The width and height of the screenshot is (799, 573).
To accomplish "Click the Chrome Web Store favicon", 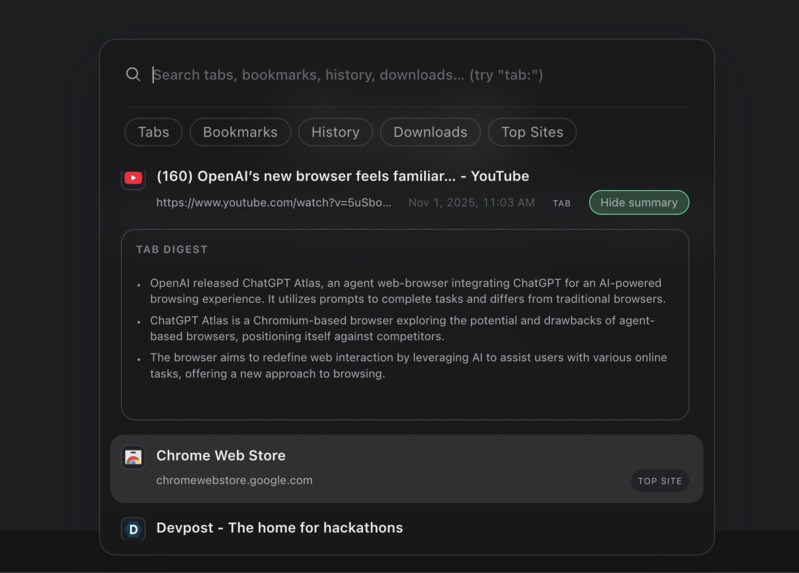I will (x=134, y=457).
